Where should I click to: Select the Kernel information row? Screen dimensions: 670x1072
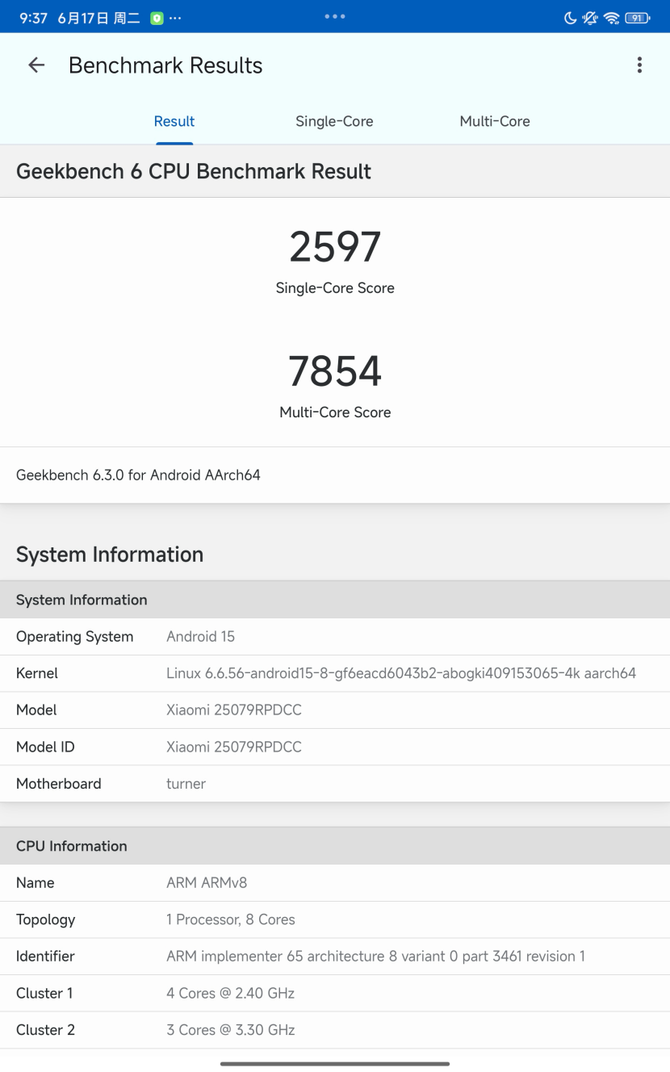pyautogui.click(x=335, y=673)
